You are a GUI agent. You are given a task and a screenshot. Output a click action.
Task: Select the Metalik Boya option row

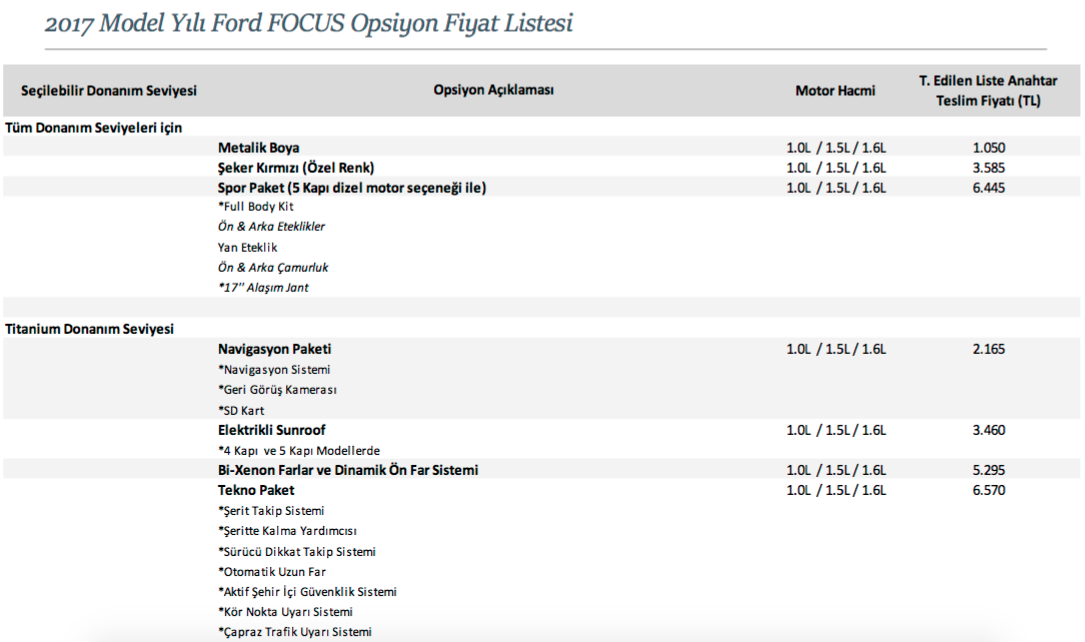pyautogui.click(x=542, y=147)
